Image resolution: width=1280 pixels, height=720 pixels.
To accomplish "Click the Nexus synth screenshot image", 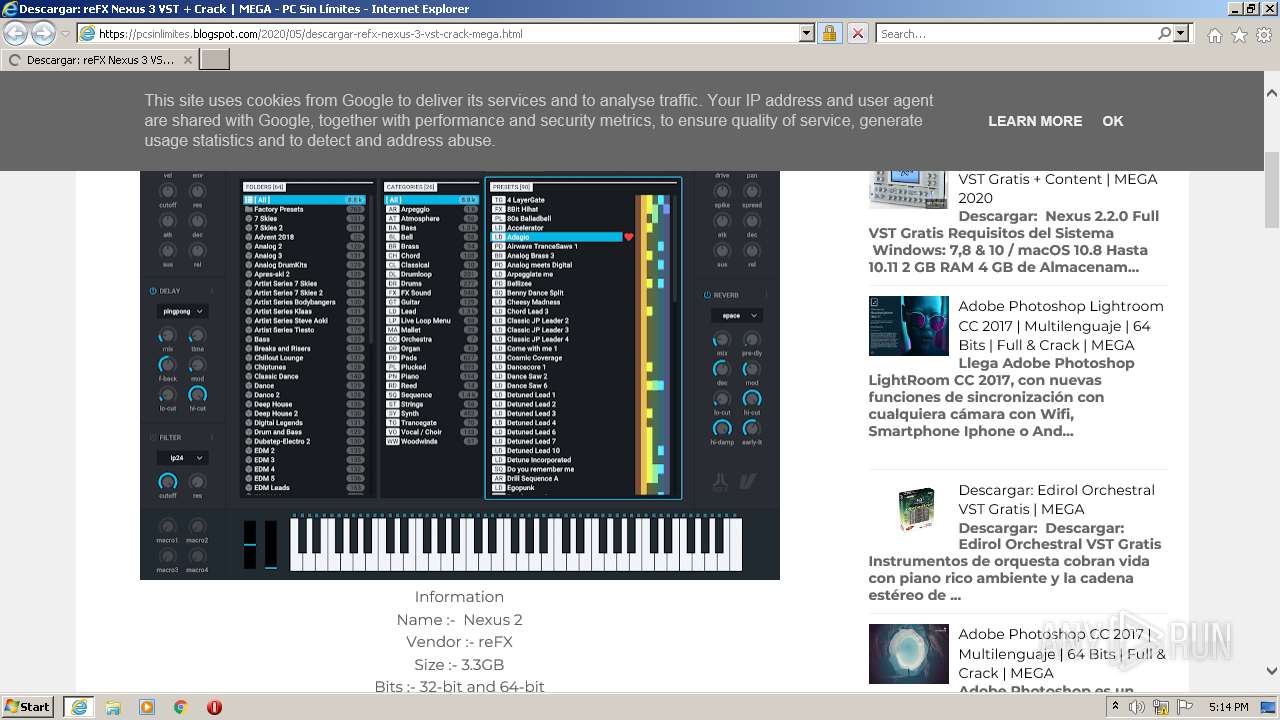I will 460,375.
